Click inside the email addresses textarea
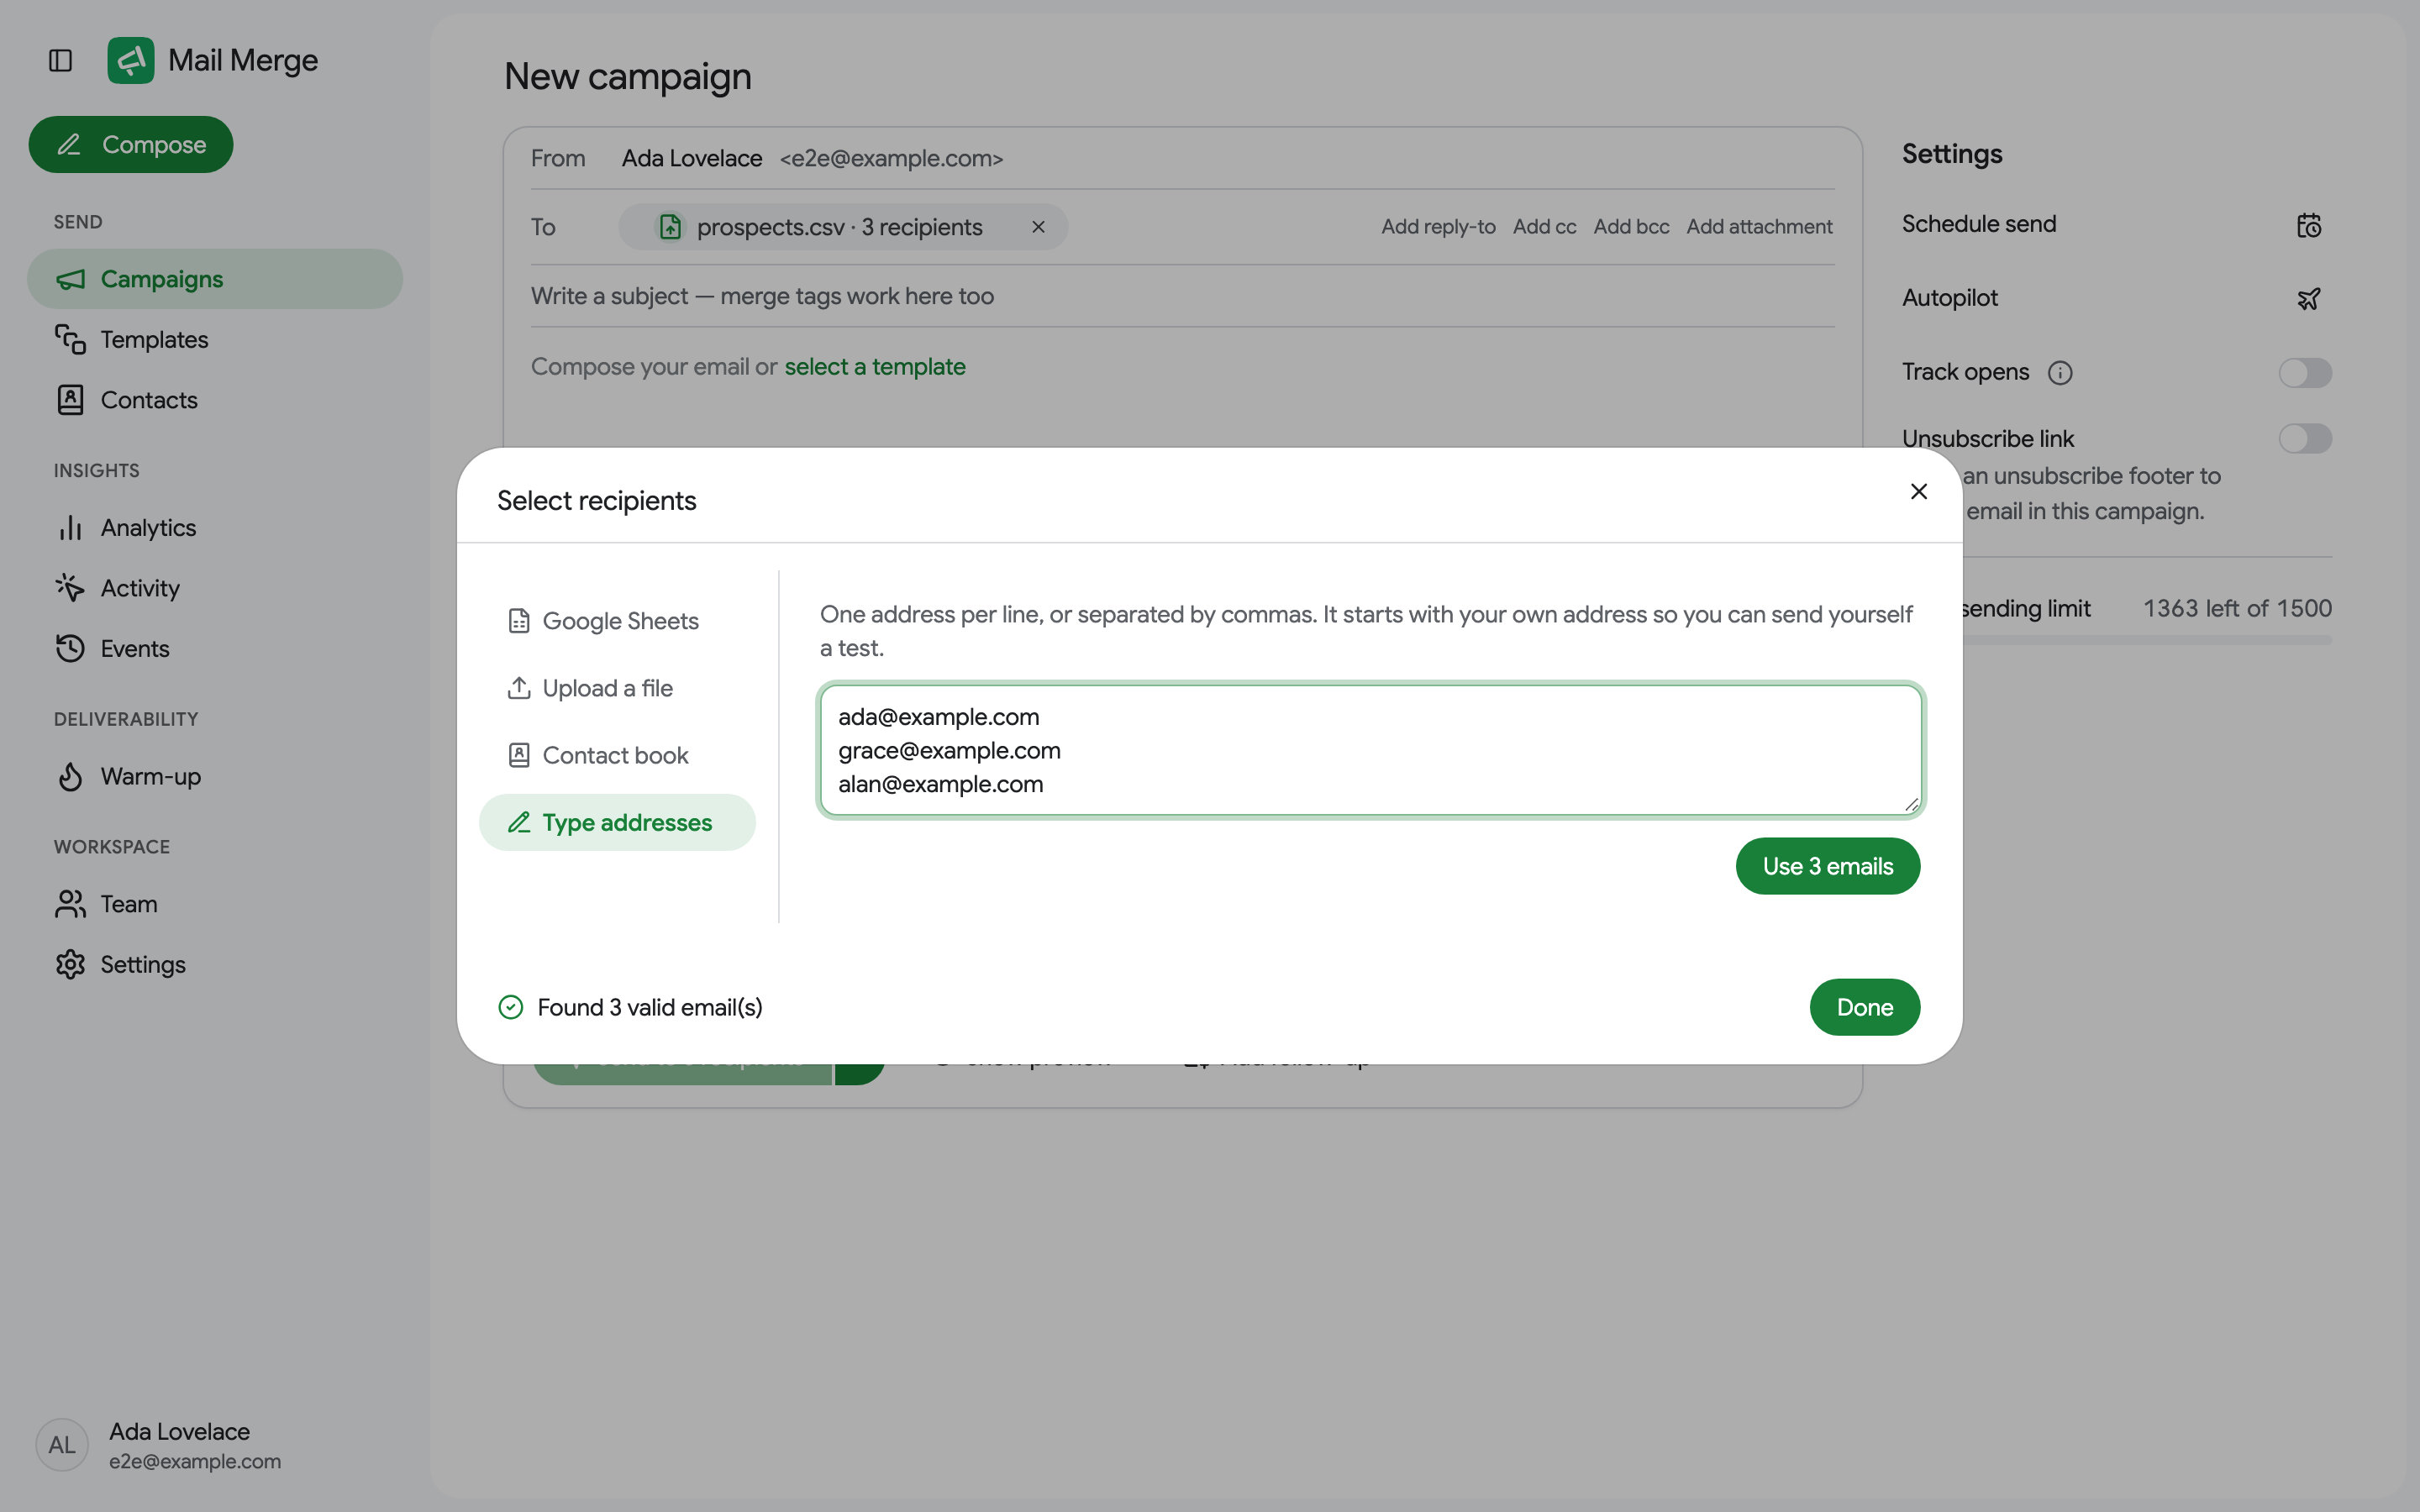 pyautogui.click(x=1370, y=750)
